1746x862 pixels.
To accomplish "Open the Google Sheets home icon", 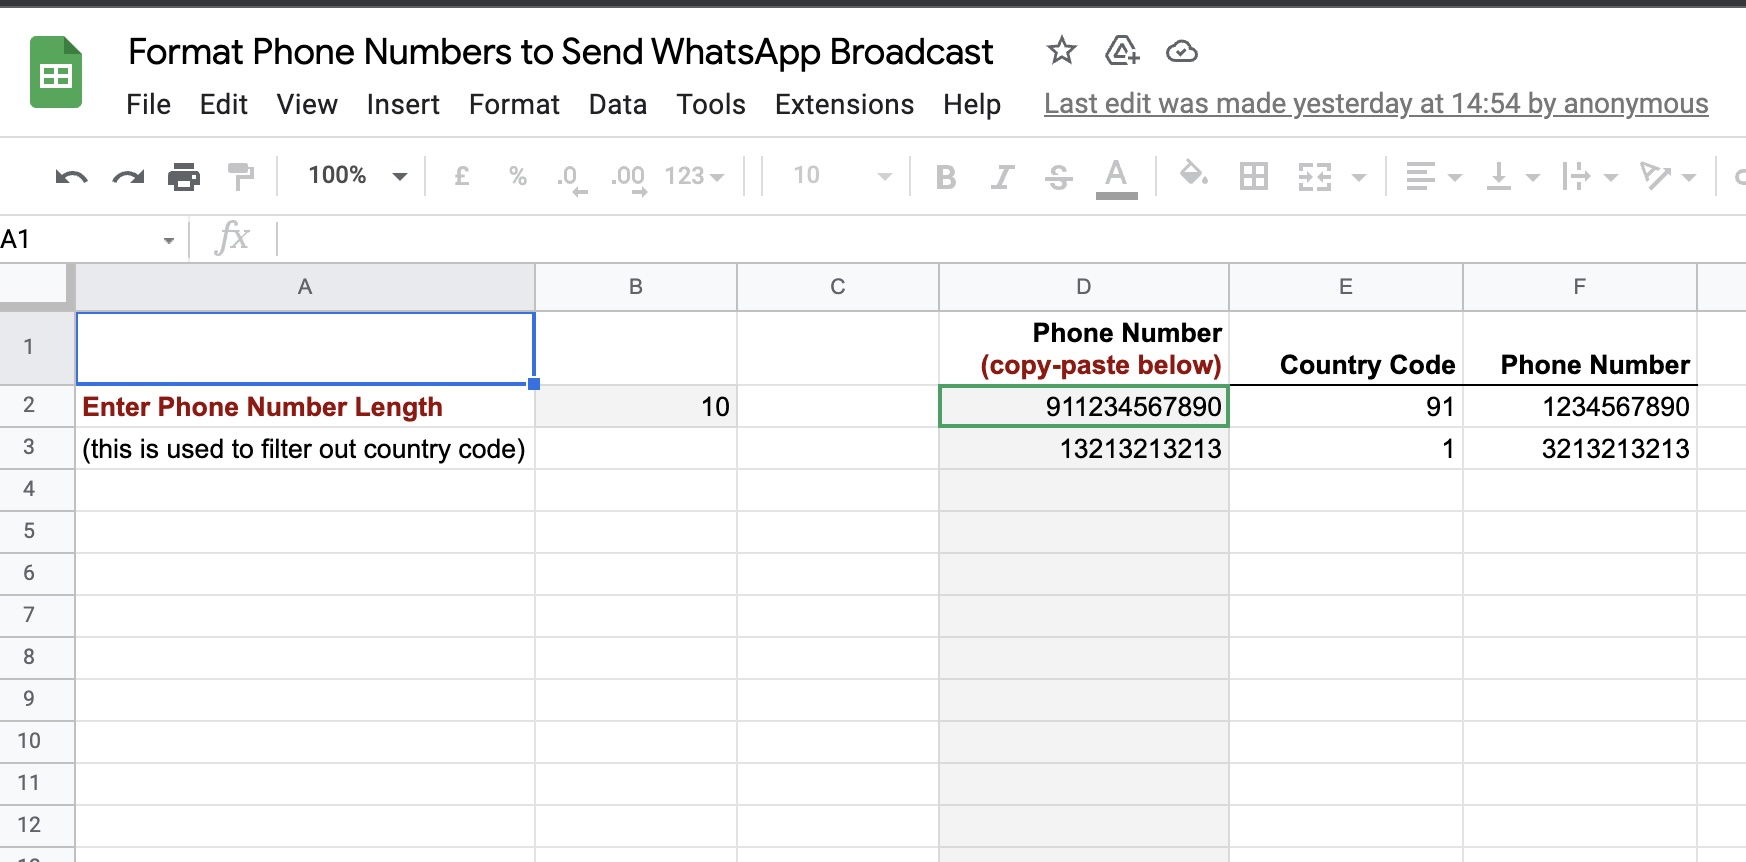I will [56, 72].
